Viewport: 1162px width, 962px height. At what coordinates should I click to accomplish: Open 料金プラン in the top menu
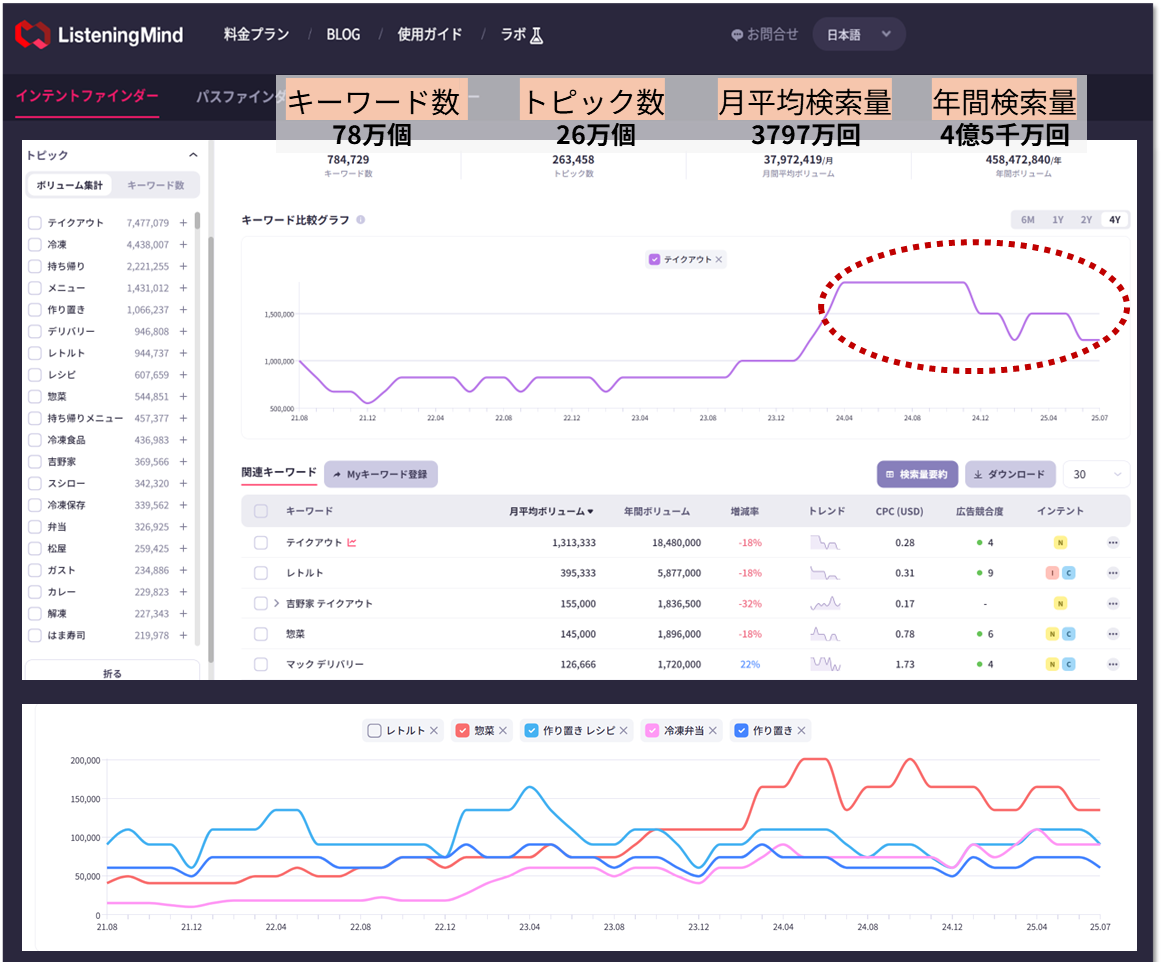coord(256,34)
